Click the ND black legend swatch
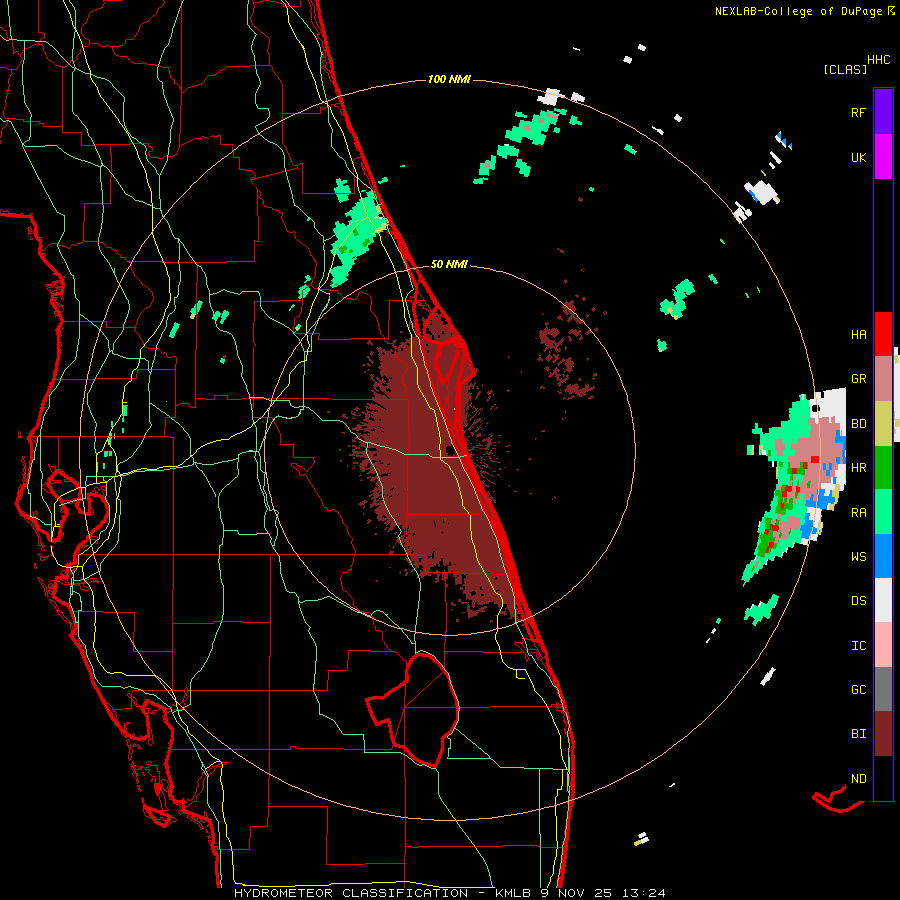 click(x=883, y=778)
